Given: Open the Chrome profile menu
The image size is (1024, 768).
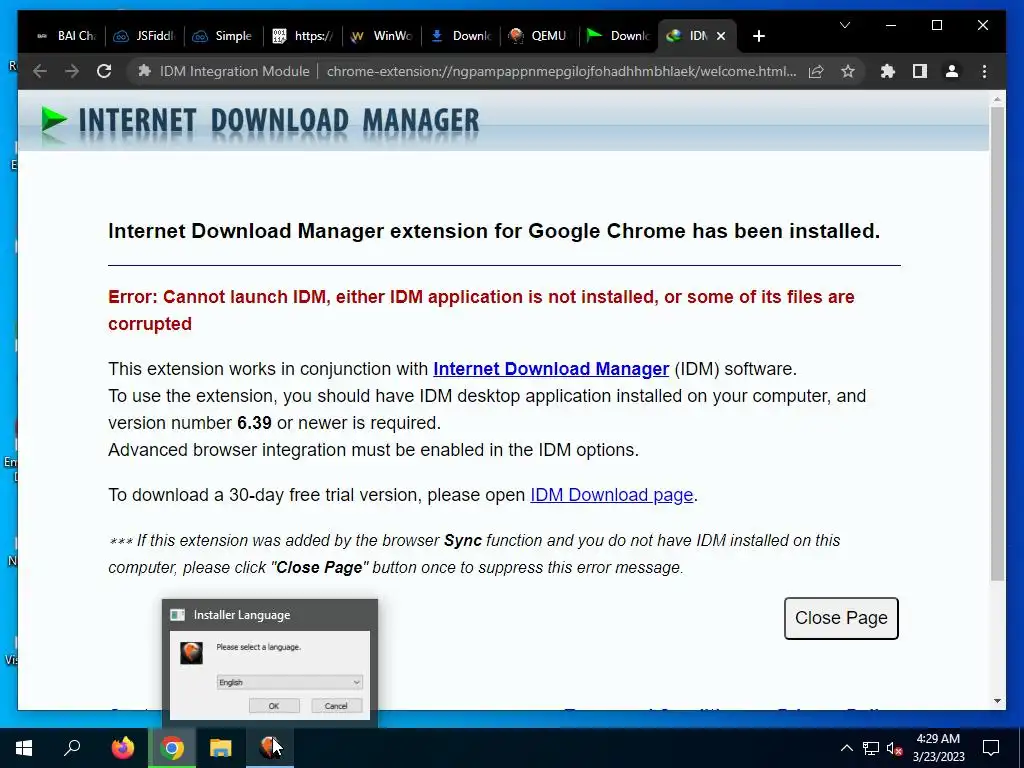Looking at the screenshot, I should [x=952, y=71].
